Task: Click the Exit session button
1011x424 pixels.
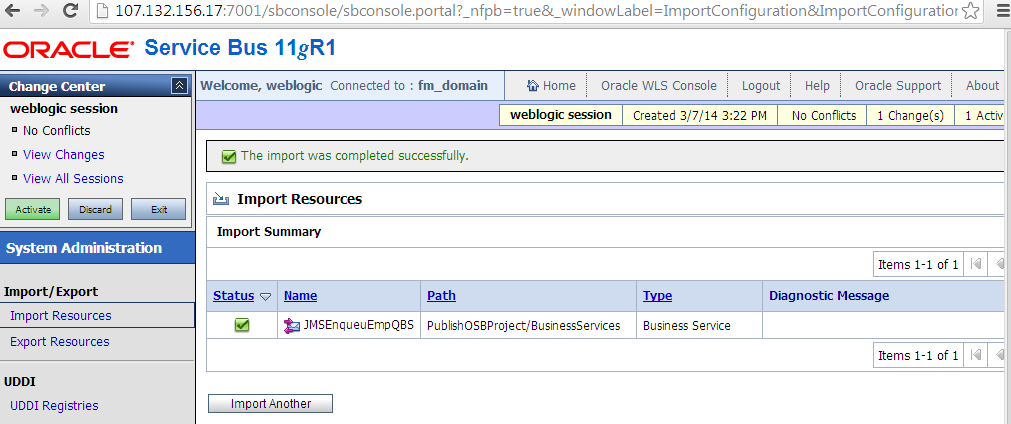Action: (159, 209)
